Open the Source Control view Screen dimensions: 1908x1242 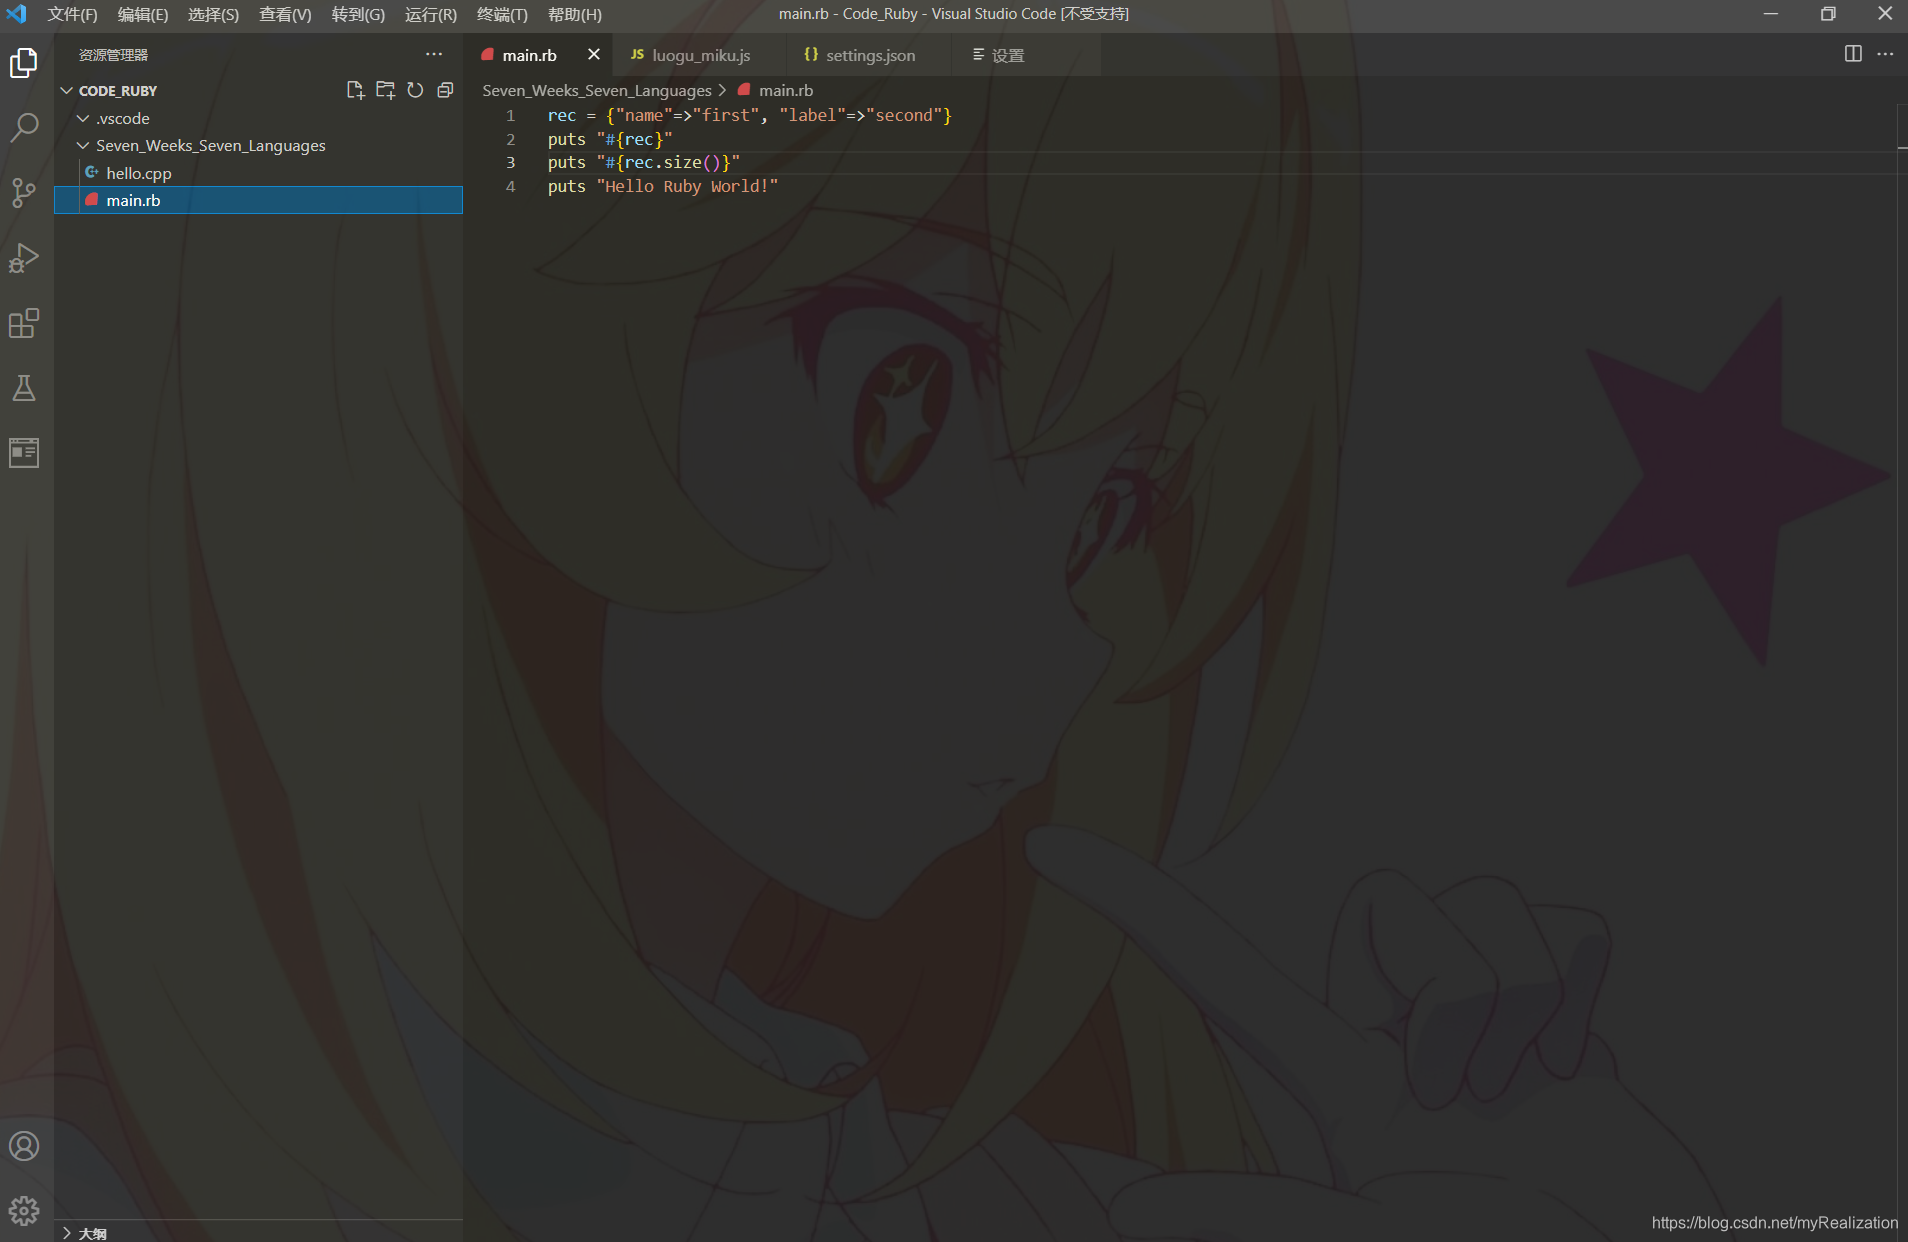coord(24,192)
